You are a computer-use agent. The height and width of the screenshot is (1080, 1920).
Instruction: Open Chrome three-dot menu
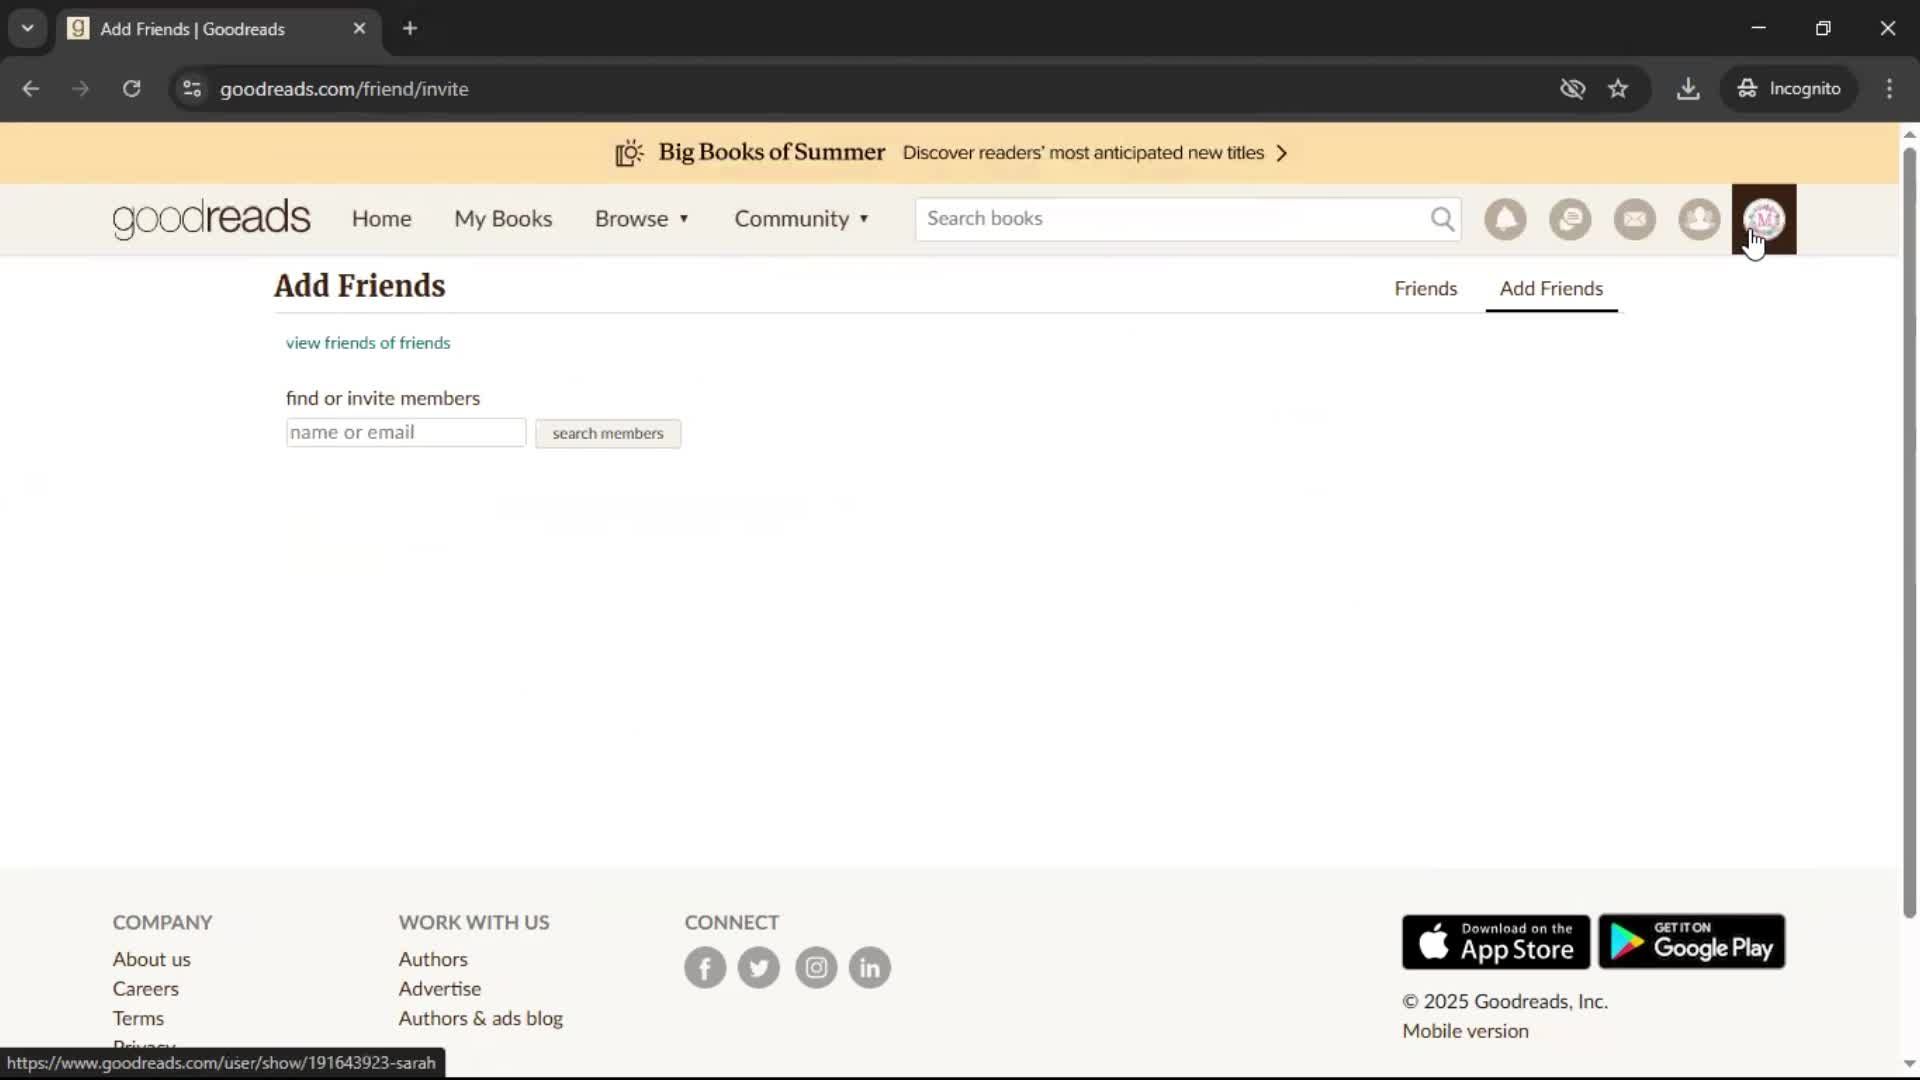tap(1889, 89)
